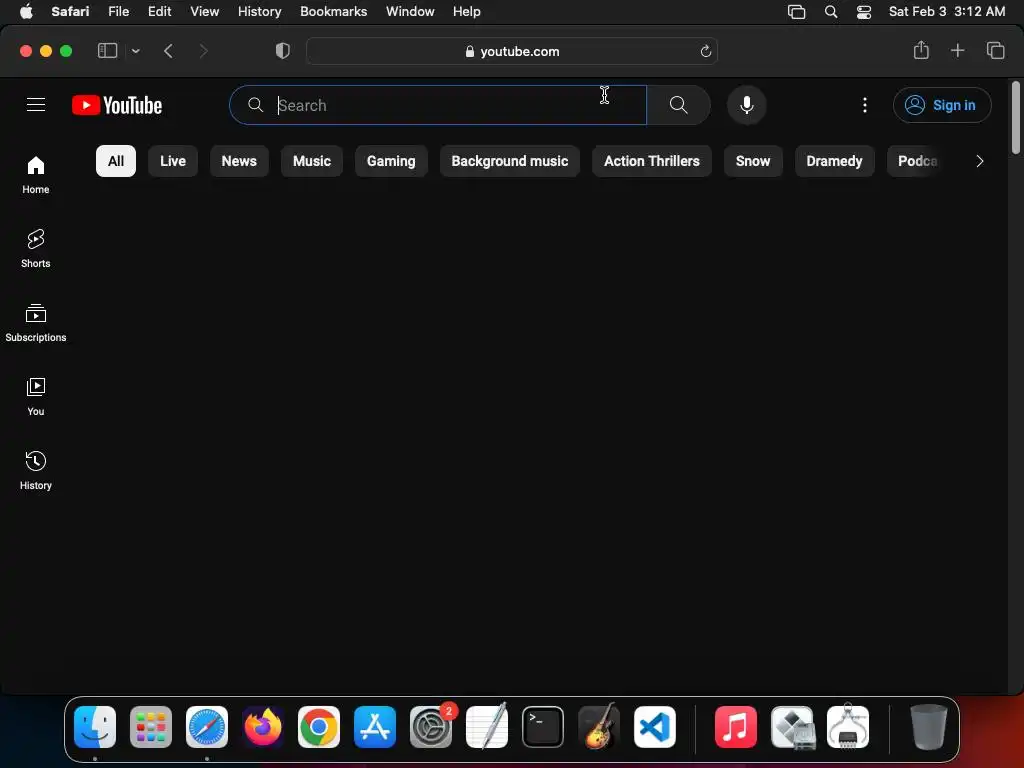Show Safari tab overview
Screen dimensions: 1024x768
click(995, 50)
